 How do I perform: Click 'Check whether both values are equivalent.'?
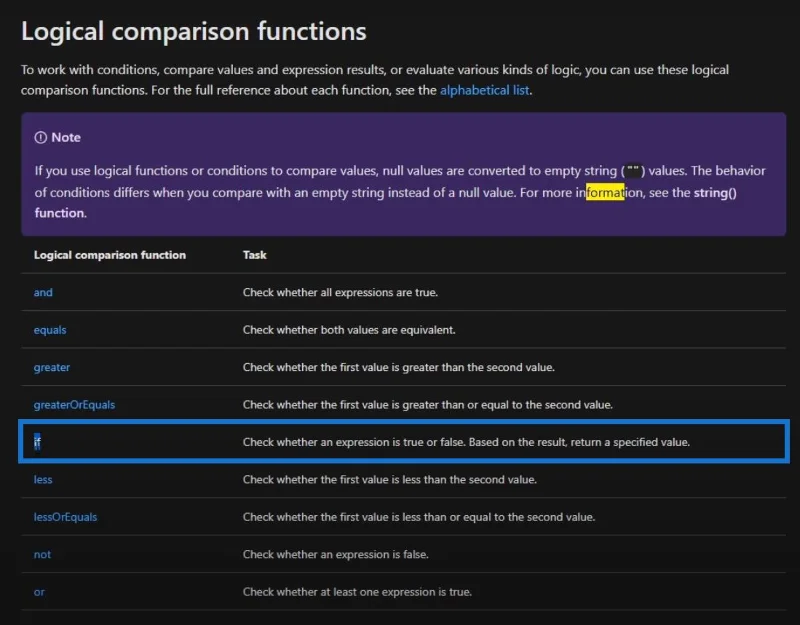349,330
